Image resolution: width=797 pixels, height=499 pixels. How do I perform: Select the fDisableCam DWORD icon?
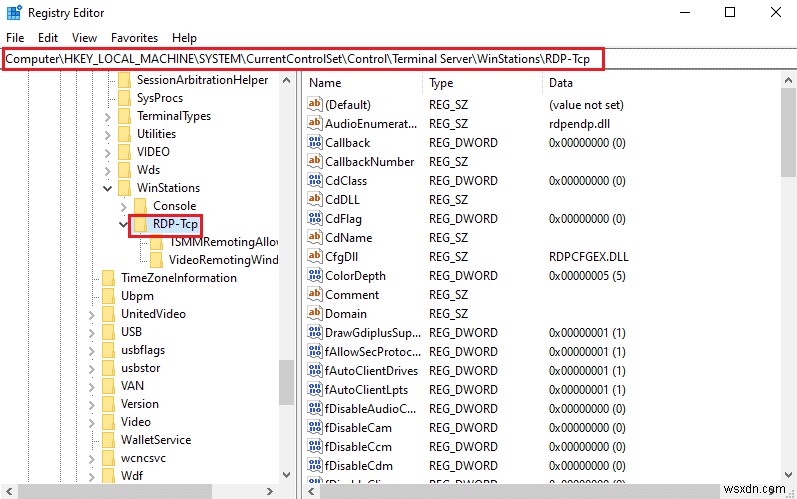click(315, 427)
